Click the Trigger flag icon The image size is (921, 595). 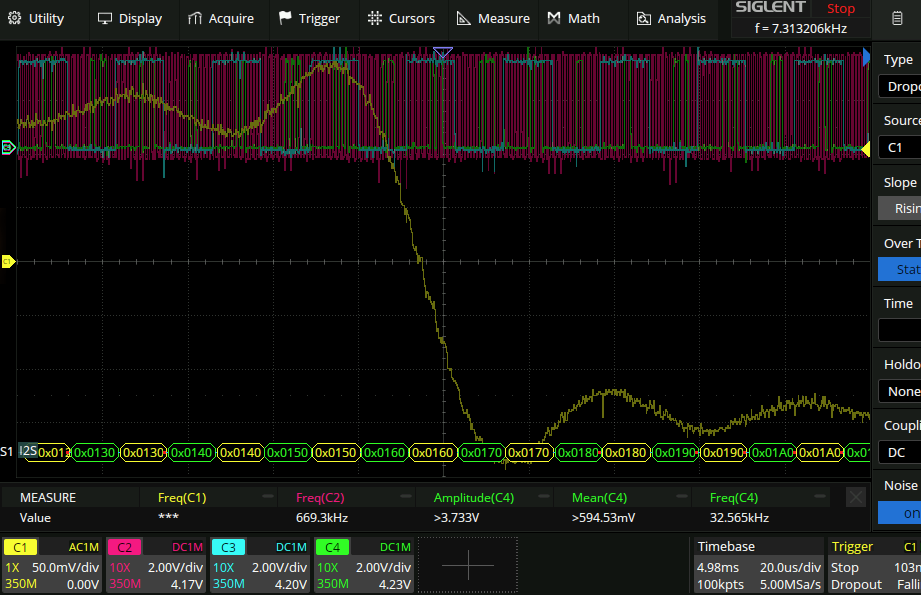tap(285, 18)
